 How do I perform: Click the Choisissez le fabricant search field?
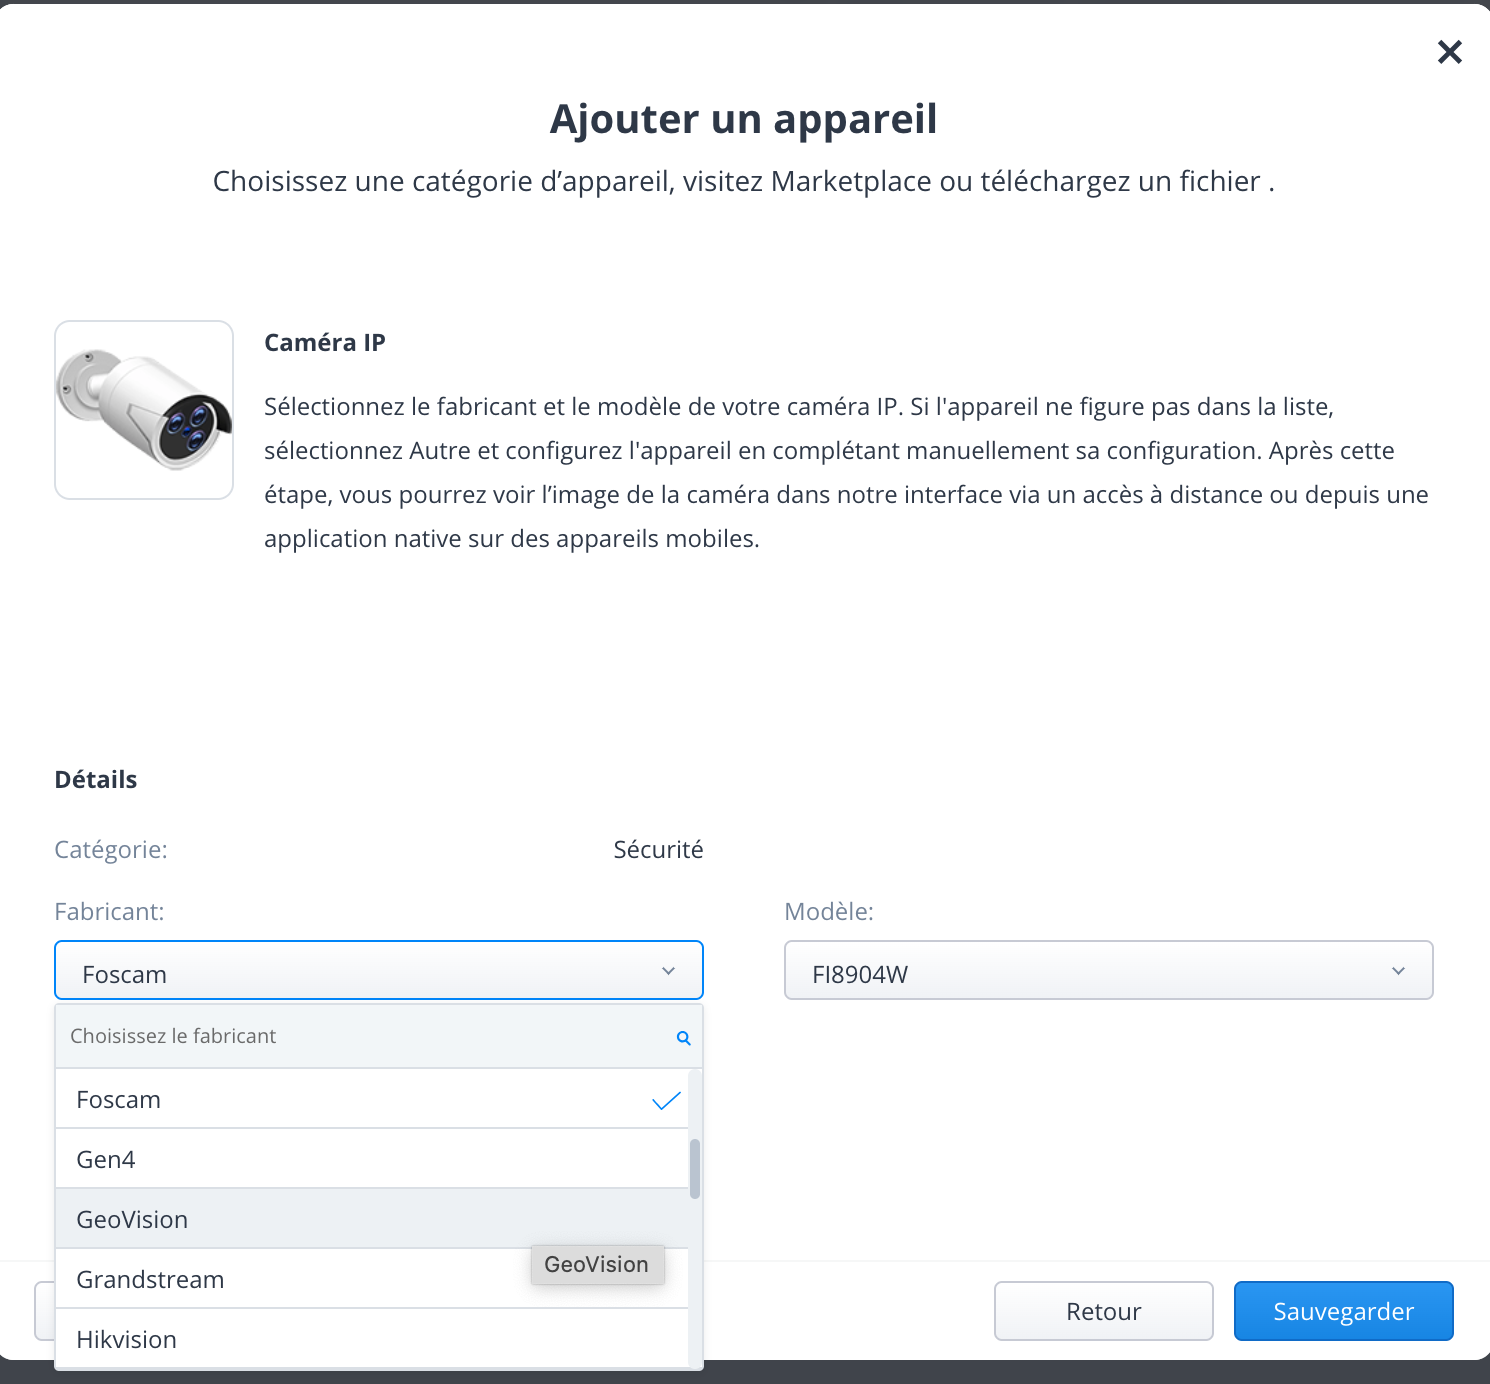click(x=379, y=1036)
